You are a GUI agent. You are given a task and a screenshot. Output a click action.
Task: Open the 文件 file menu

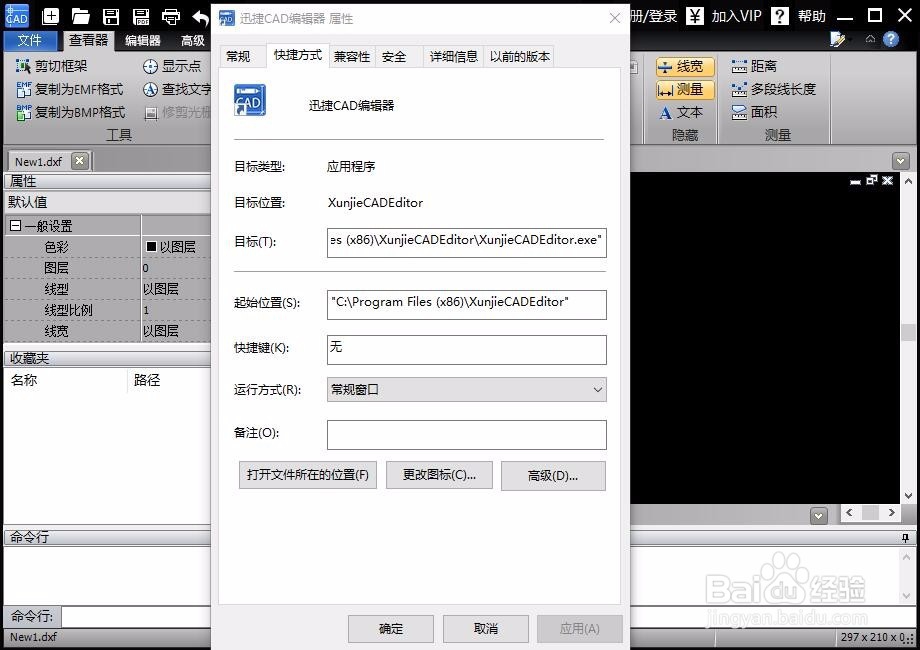30,40
